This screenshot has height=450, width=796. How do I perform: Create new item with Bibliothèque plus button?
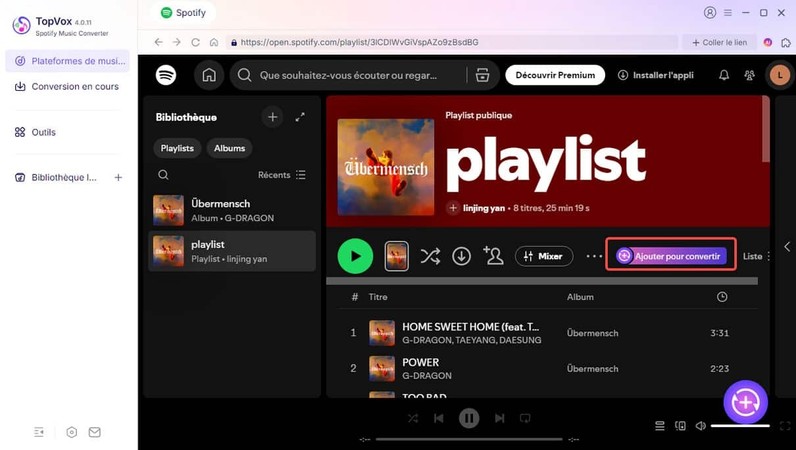[x=273, y=117]
